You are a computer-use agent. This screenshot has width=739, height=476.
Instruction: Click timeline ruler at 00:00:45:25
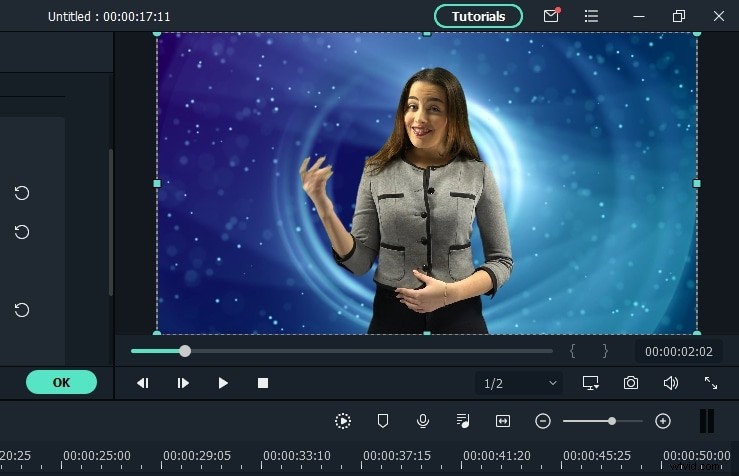[597, 456]
